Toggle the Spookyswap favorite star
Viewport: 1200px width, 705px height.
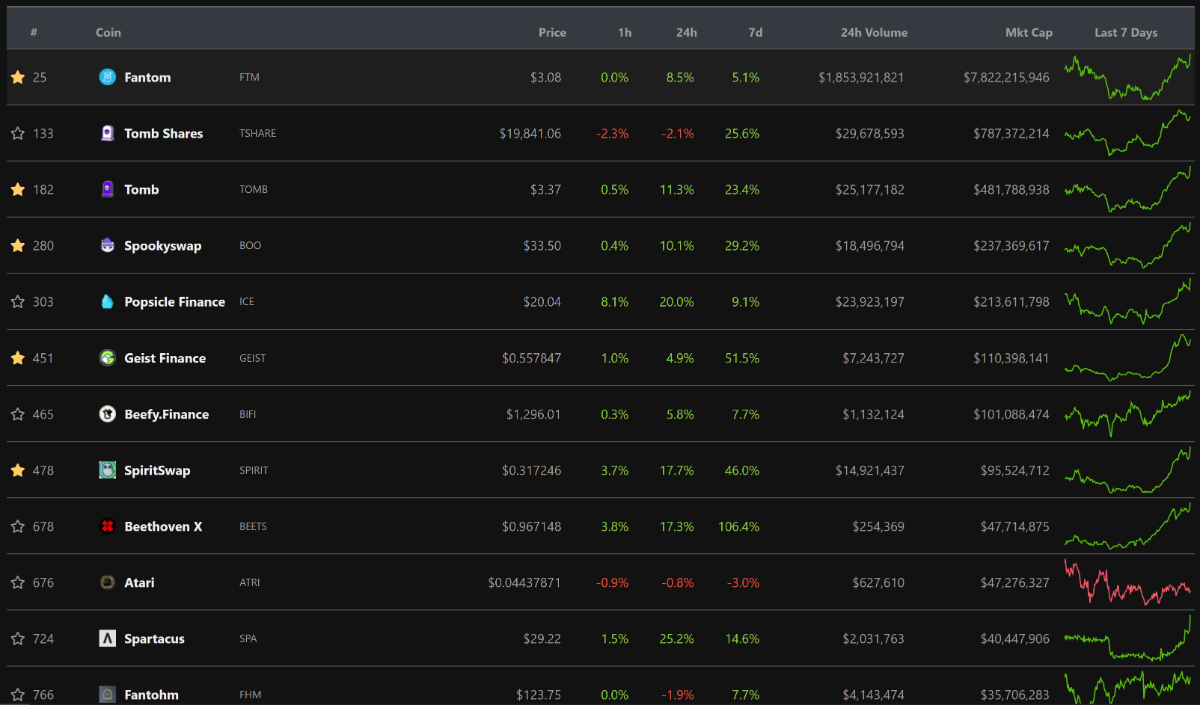[x=17, y=245]
